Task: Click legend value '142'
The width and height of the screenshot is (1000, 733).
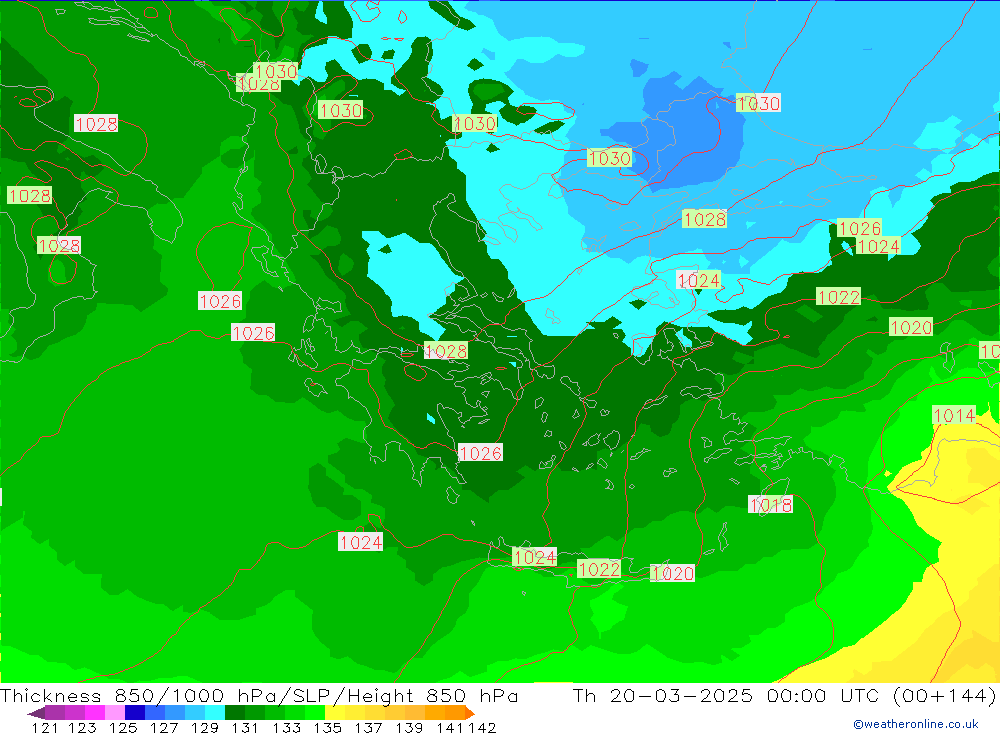Action: (482, 727)
